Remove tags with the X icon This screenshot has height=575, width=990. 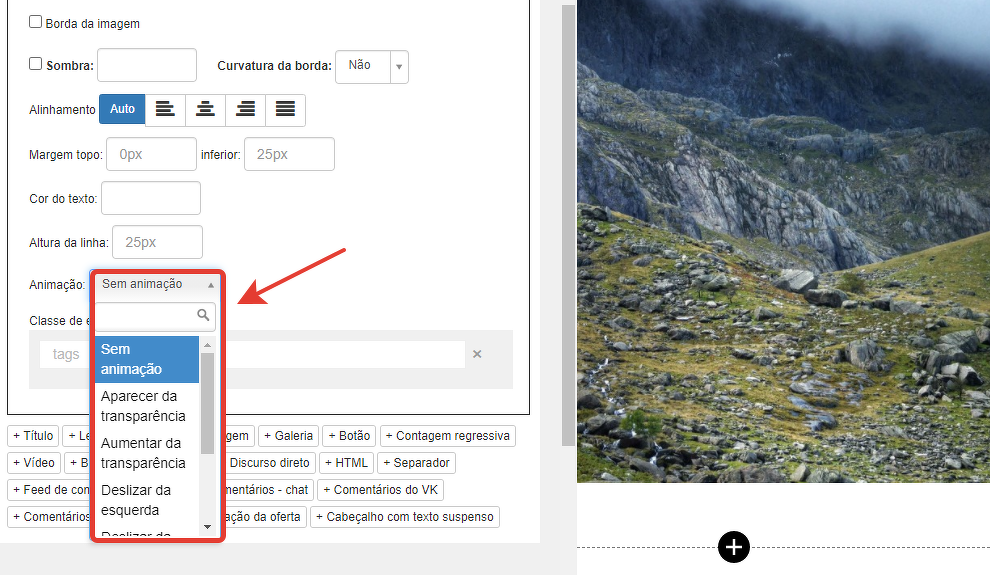click(x=477, y=354)
